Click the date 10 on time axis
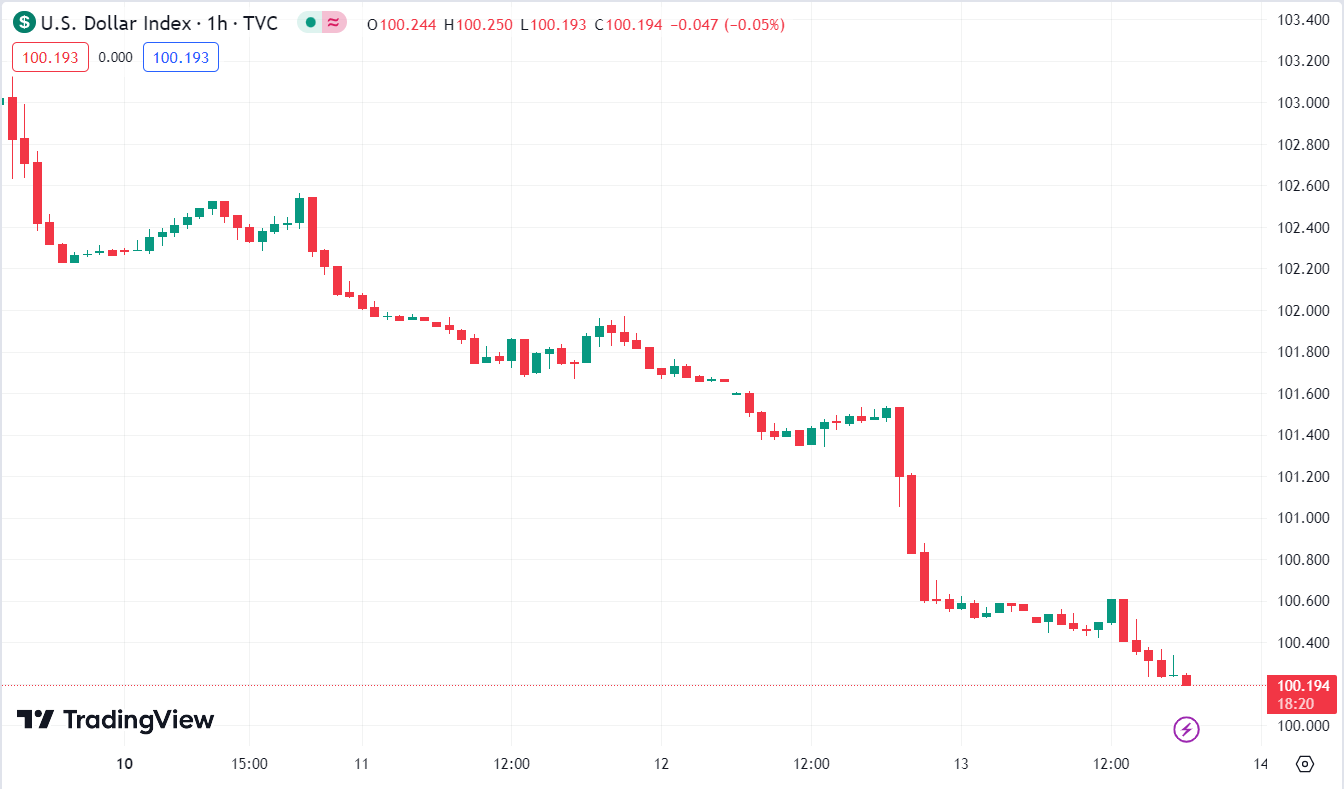This screenshot has height=789, width=1344. tap(124, 764)
